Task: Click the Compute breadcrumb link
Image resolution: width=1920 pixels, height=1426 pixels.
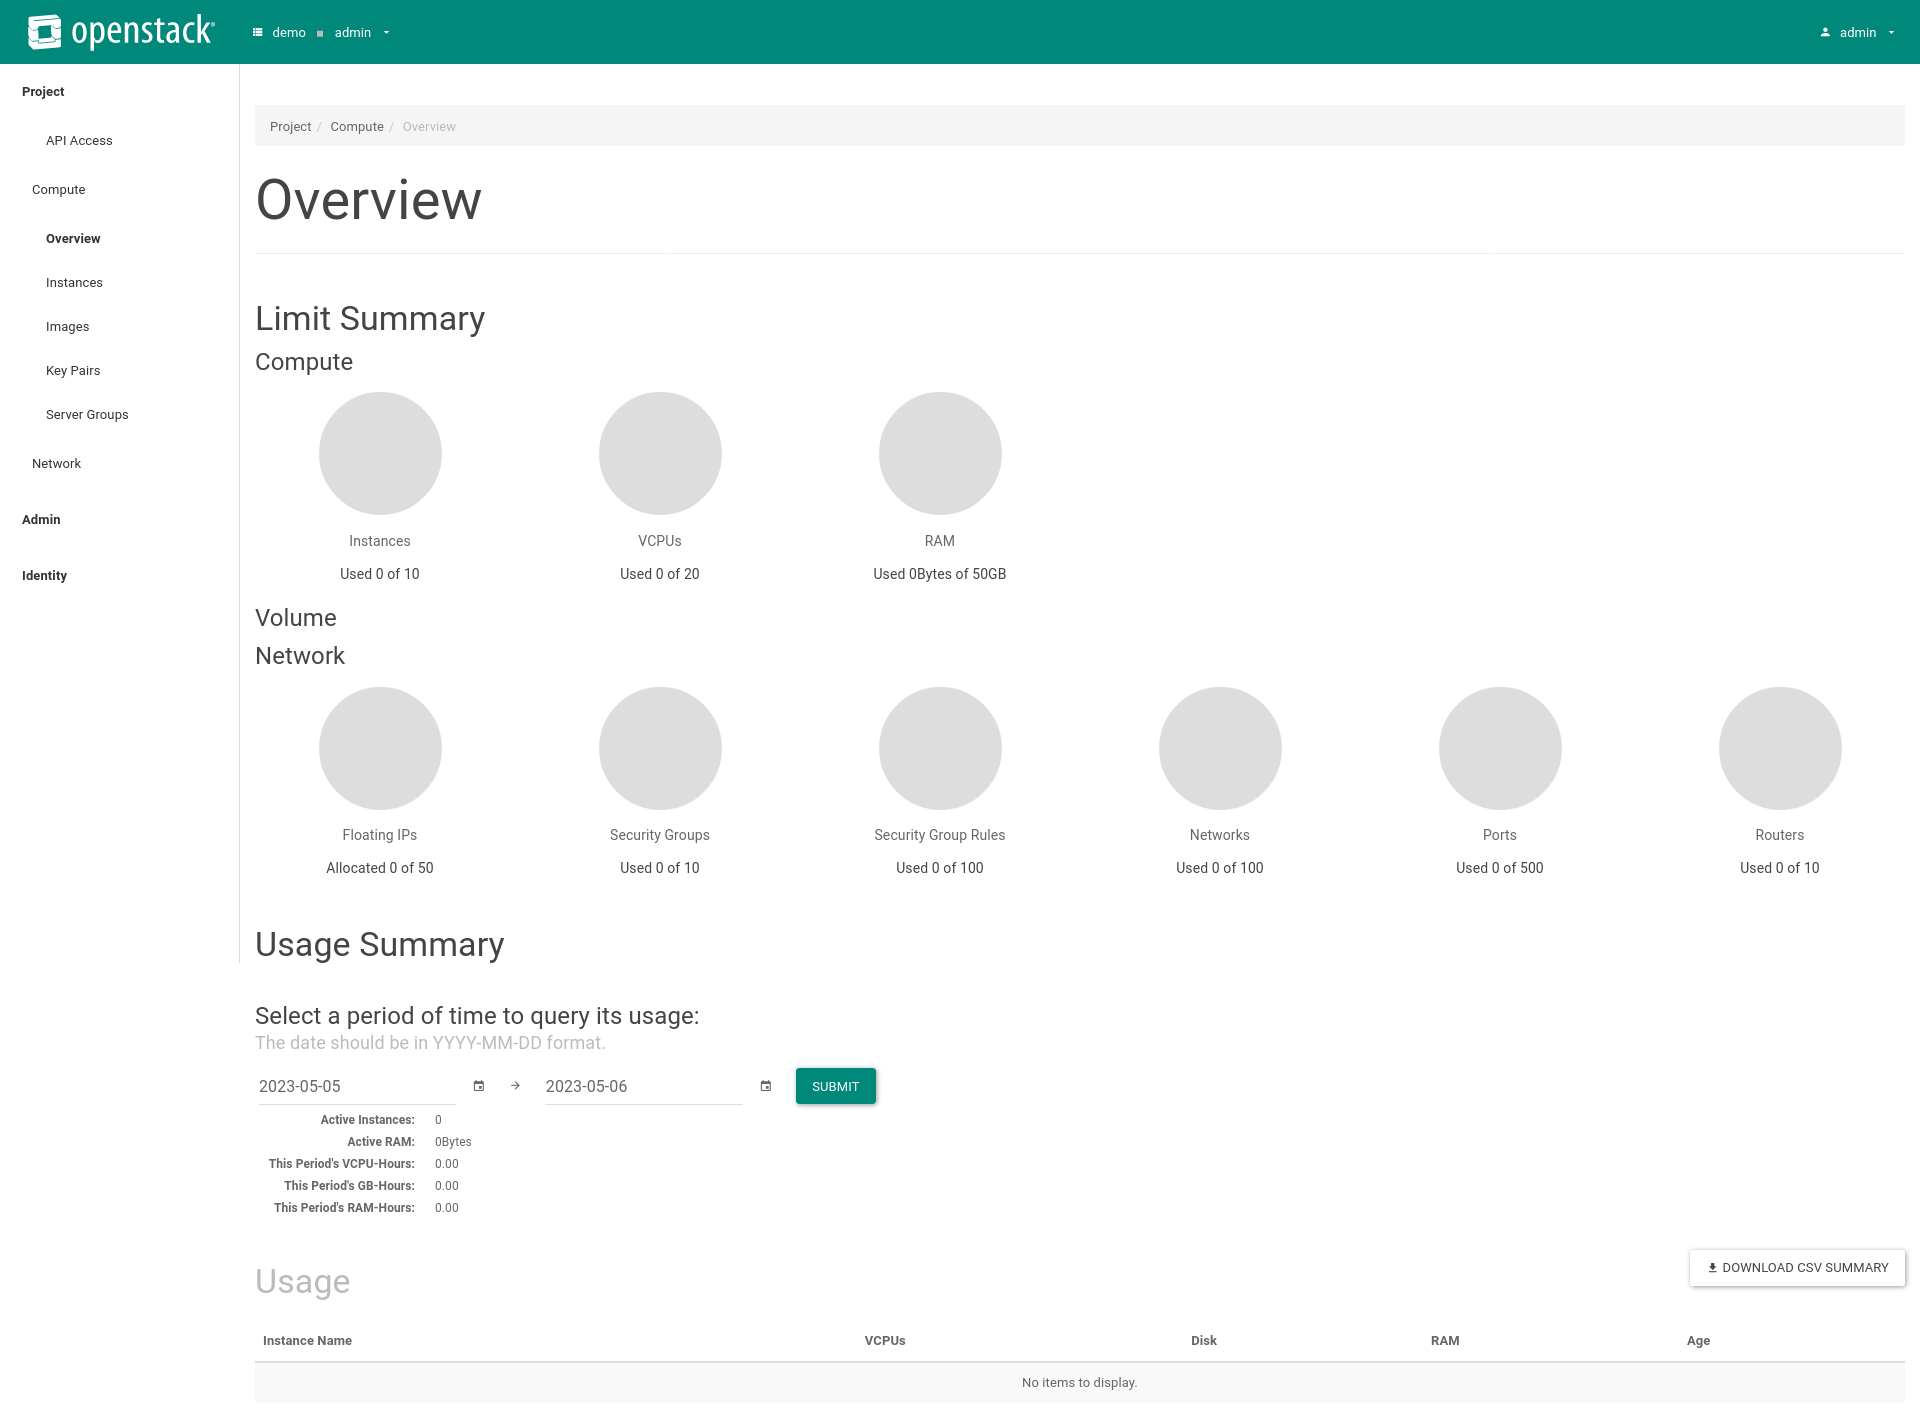Action: [x=356, y=126]
